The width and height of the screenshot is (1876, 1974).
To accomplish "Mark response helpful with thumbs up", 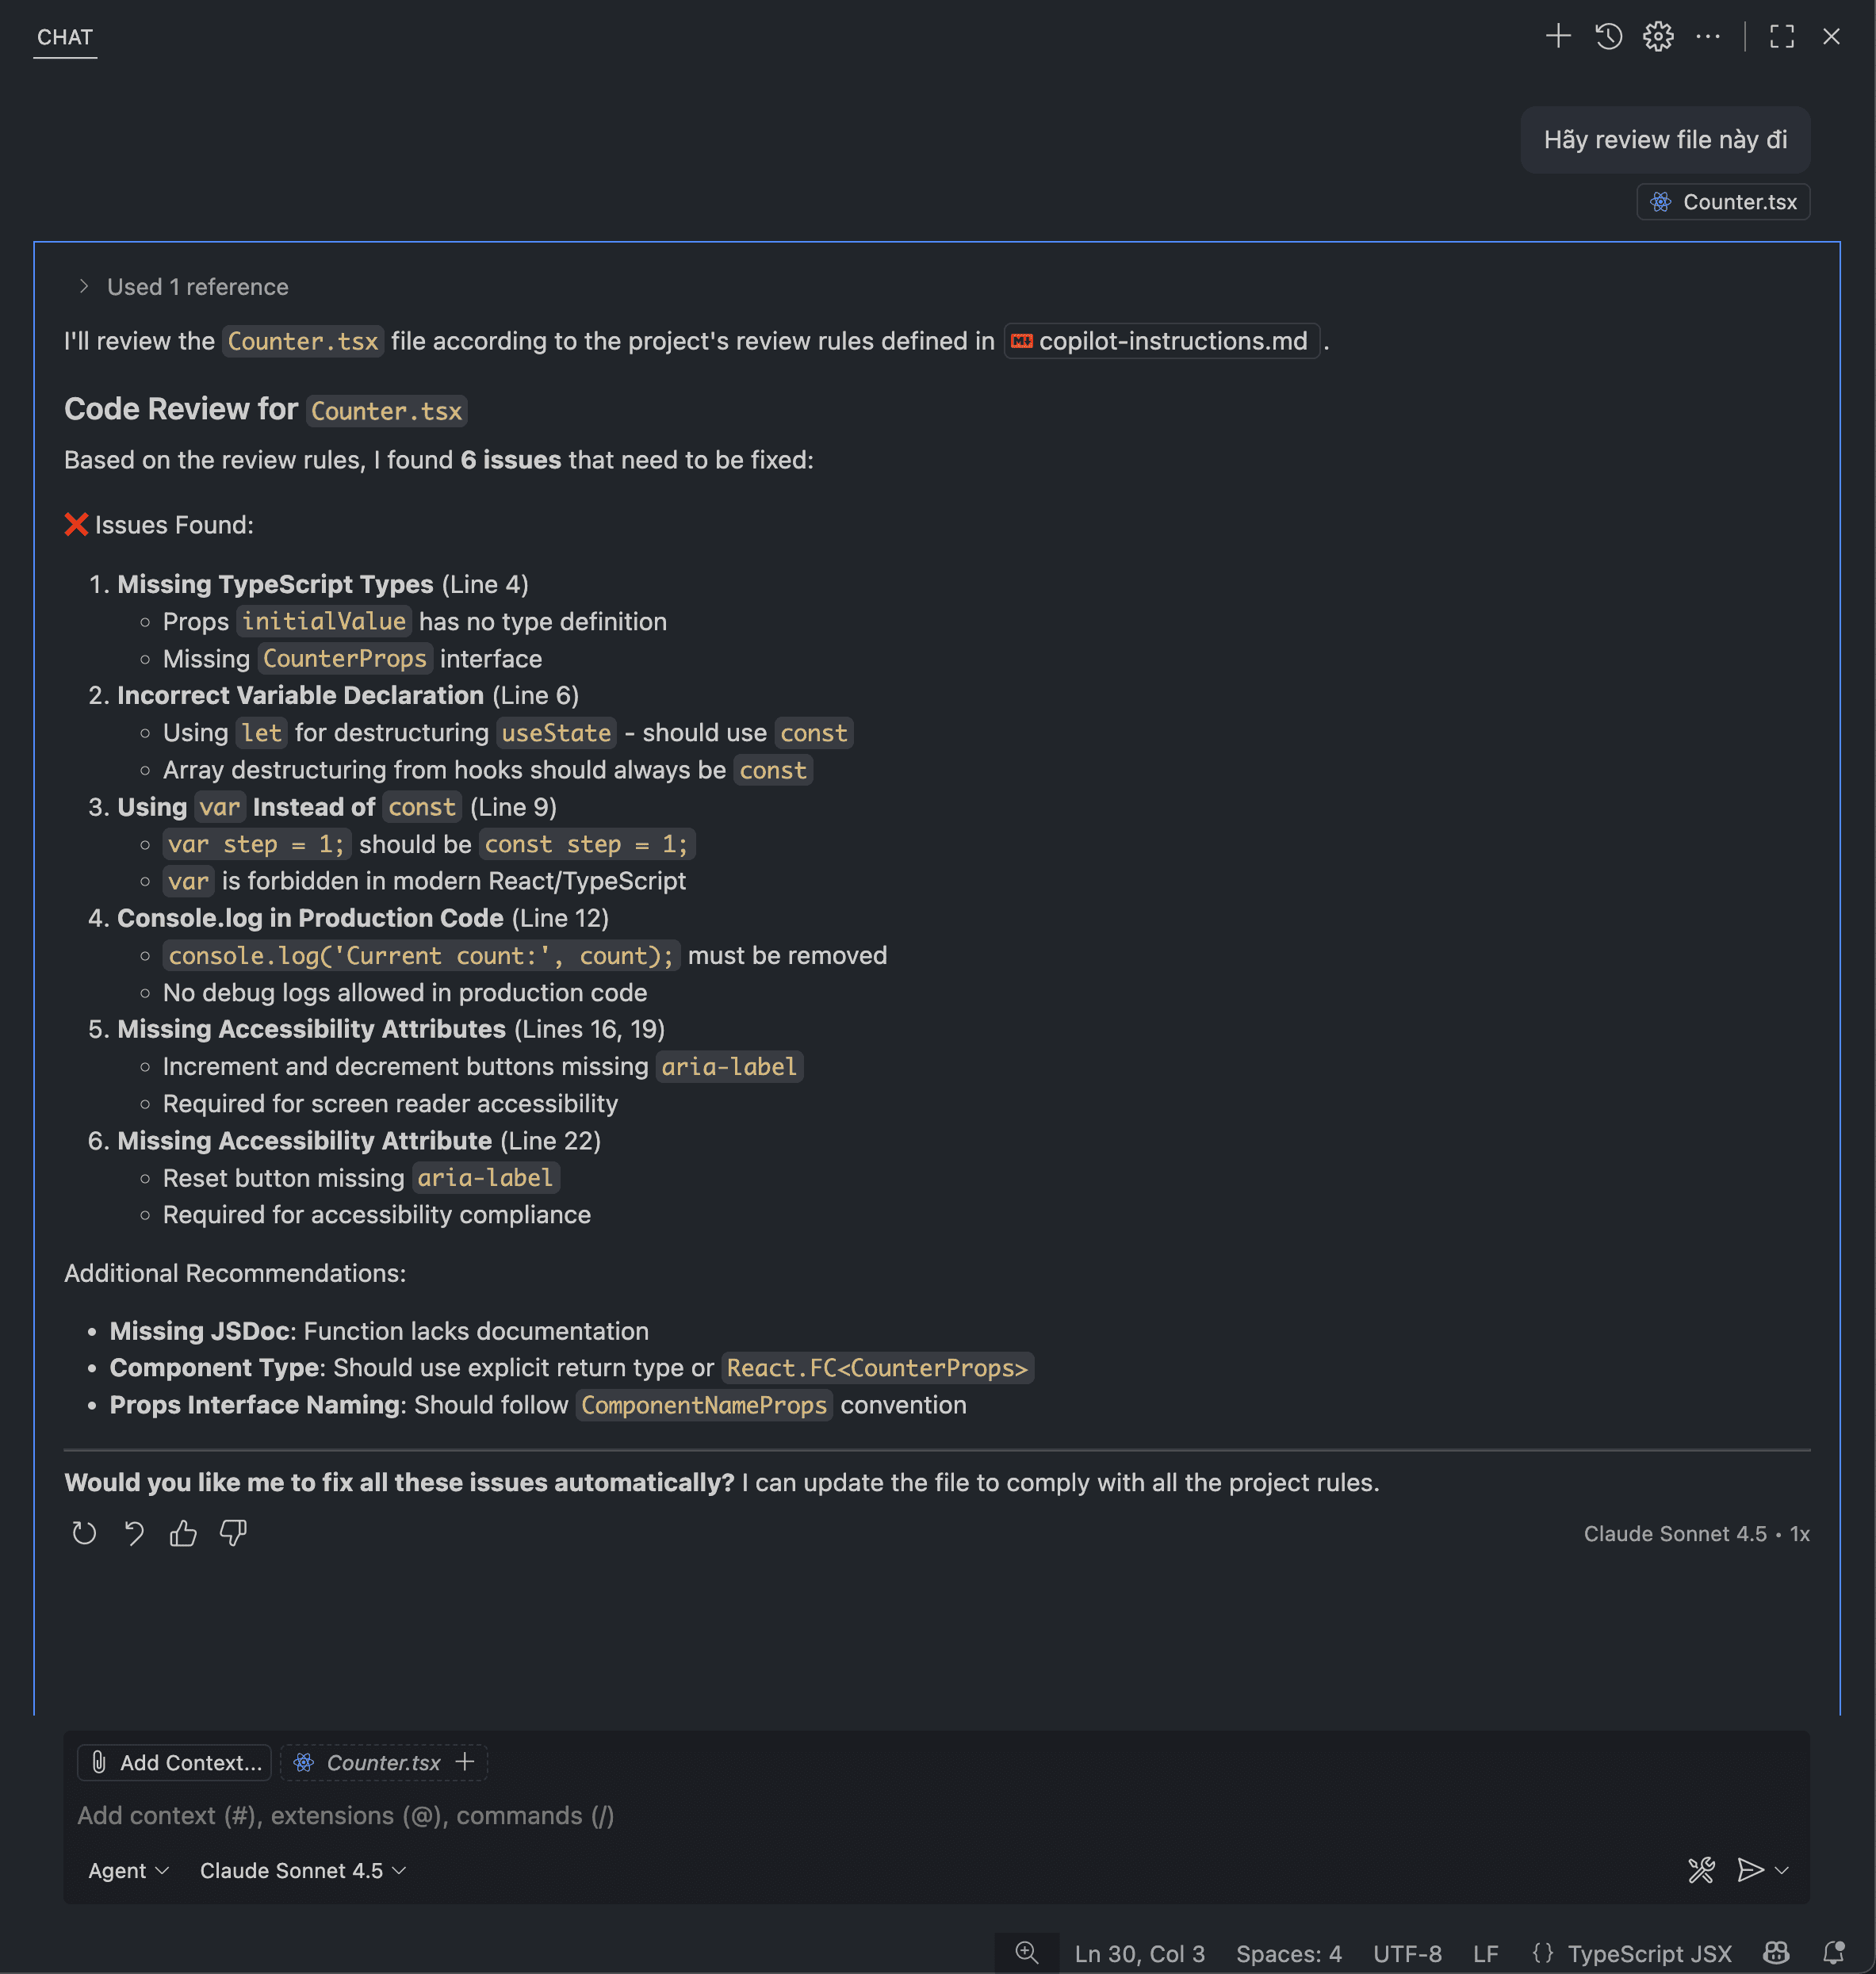I will point(183,1533).
